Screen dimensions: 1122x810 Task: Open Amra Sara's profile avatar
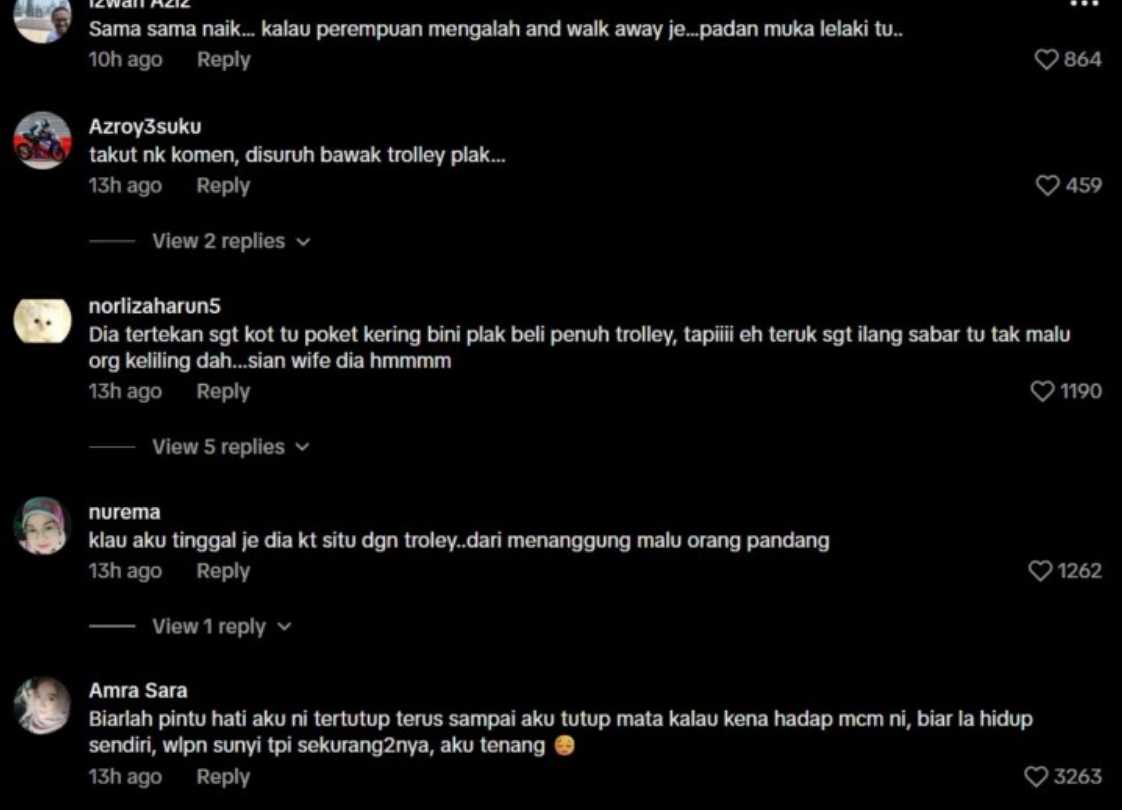click(42, 706)
